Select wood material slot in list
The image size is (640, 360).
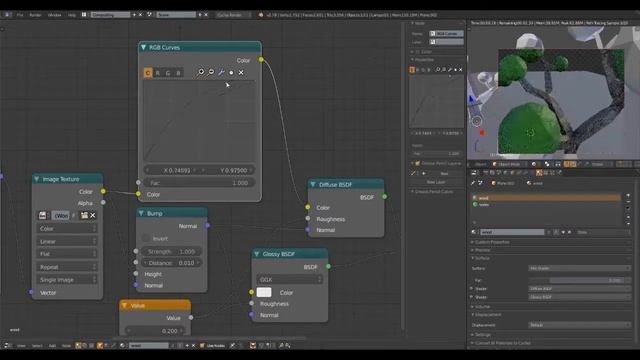[x=546, y=198]
